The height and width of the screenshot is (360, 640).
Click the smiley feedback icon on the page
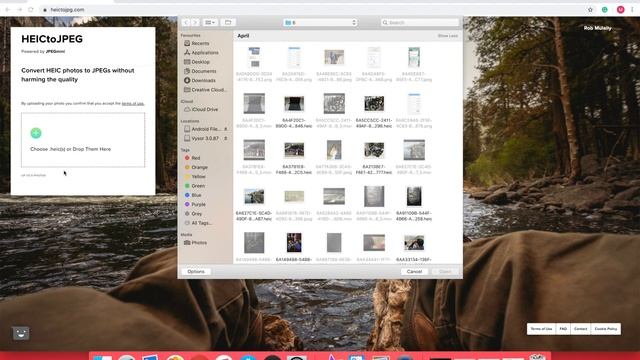(21, 333)
